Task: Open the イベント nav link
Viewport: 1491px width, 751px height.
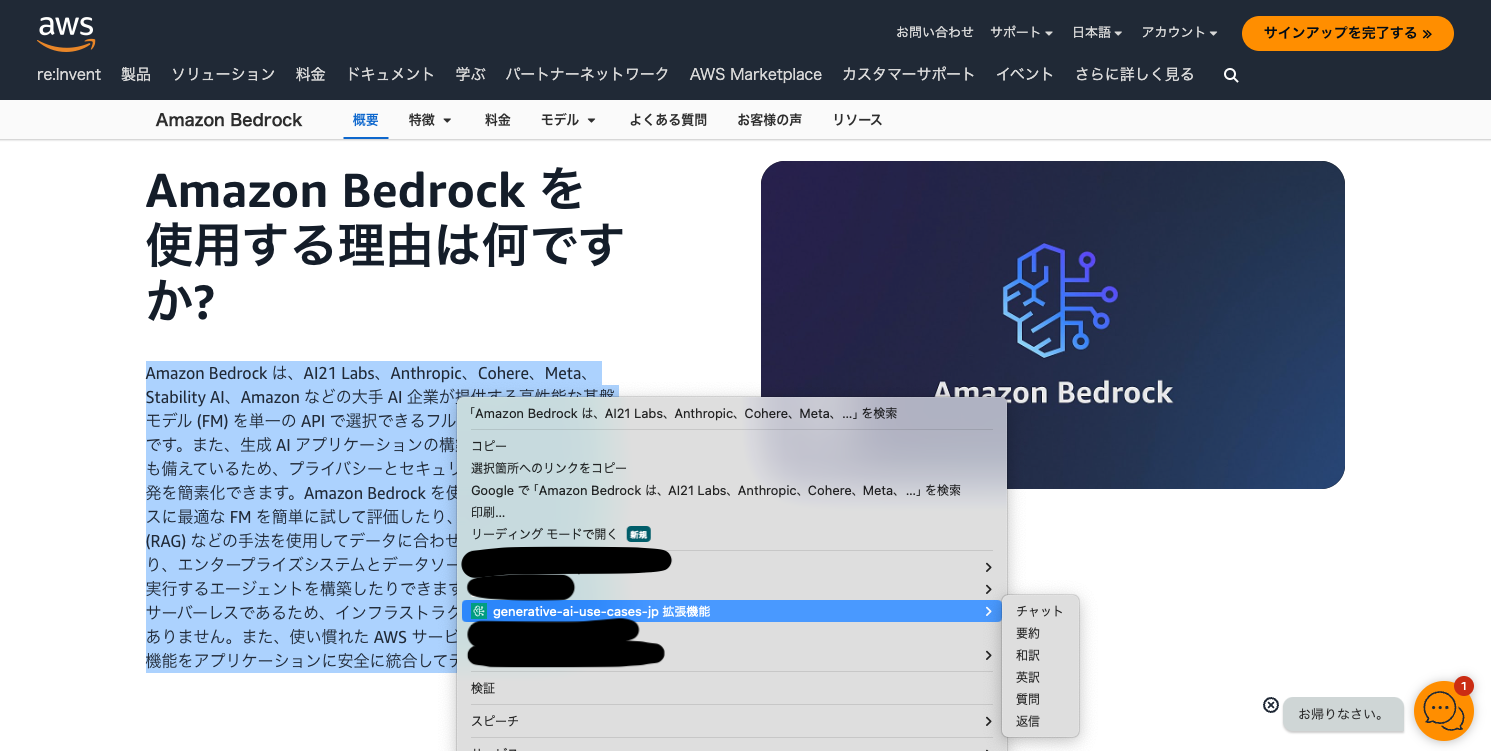Action: click(x=1025, y=75)
